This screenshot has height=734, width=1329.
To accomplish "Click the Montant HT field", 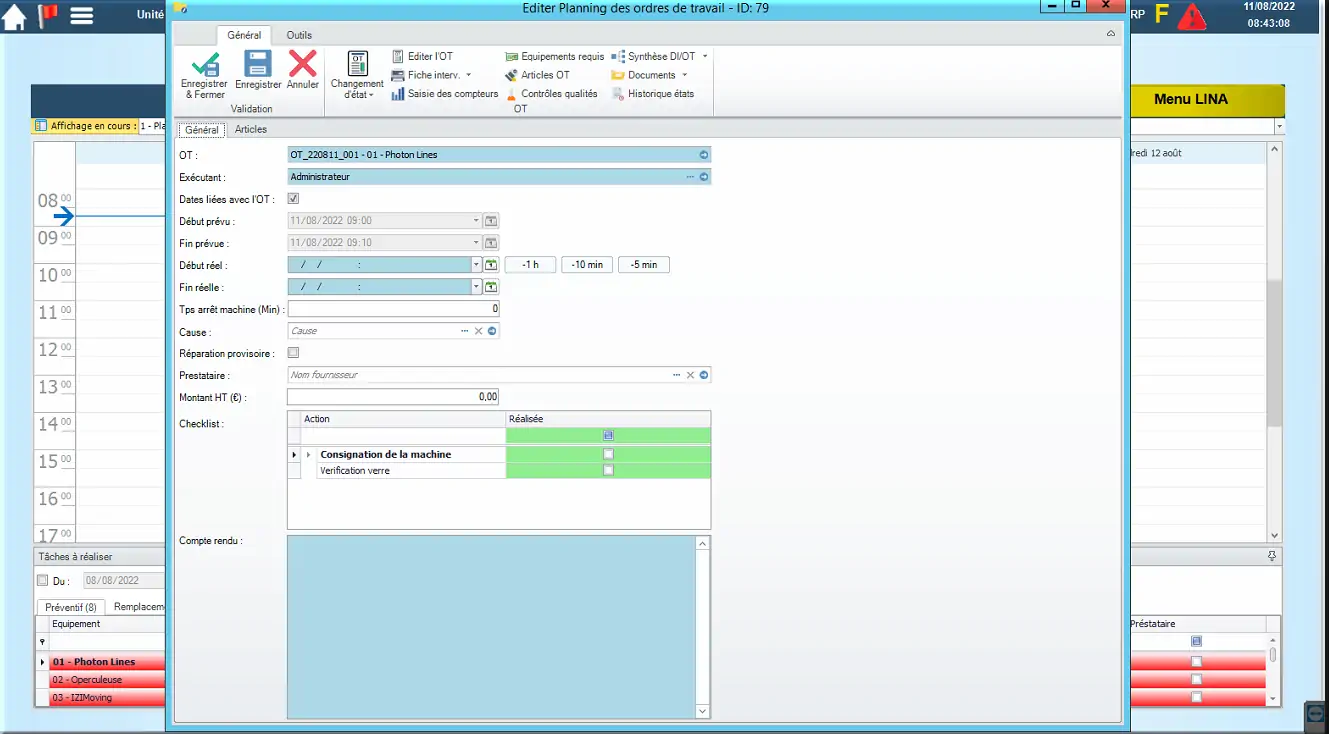I will (393, 397).
